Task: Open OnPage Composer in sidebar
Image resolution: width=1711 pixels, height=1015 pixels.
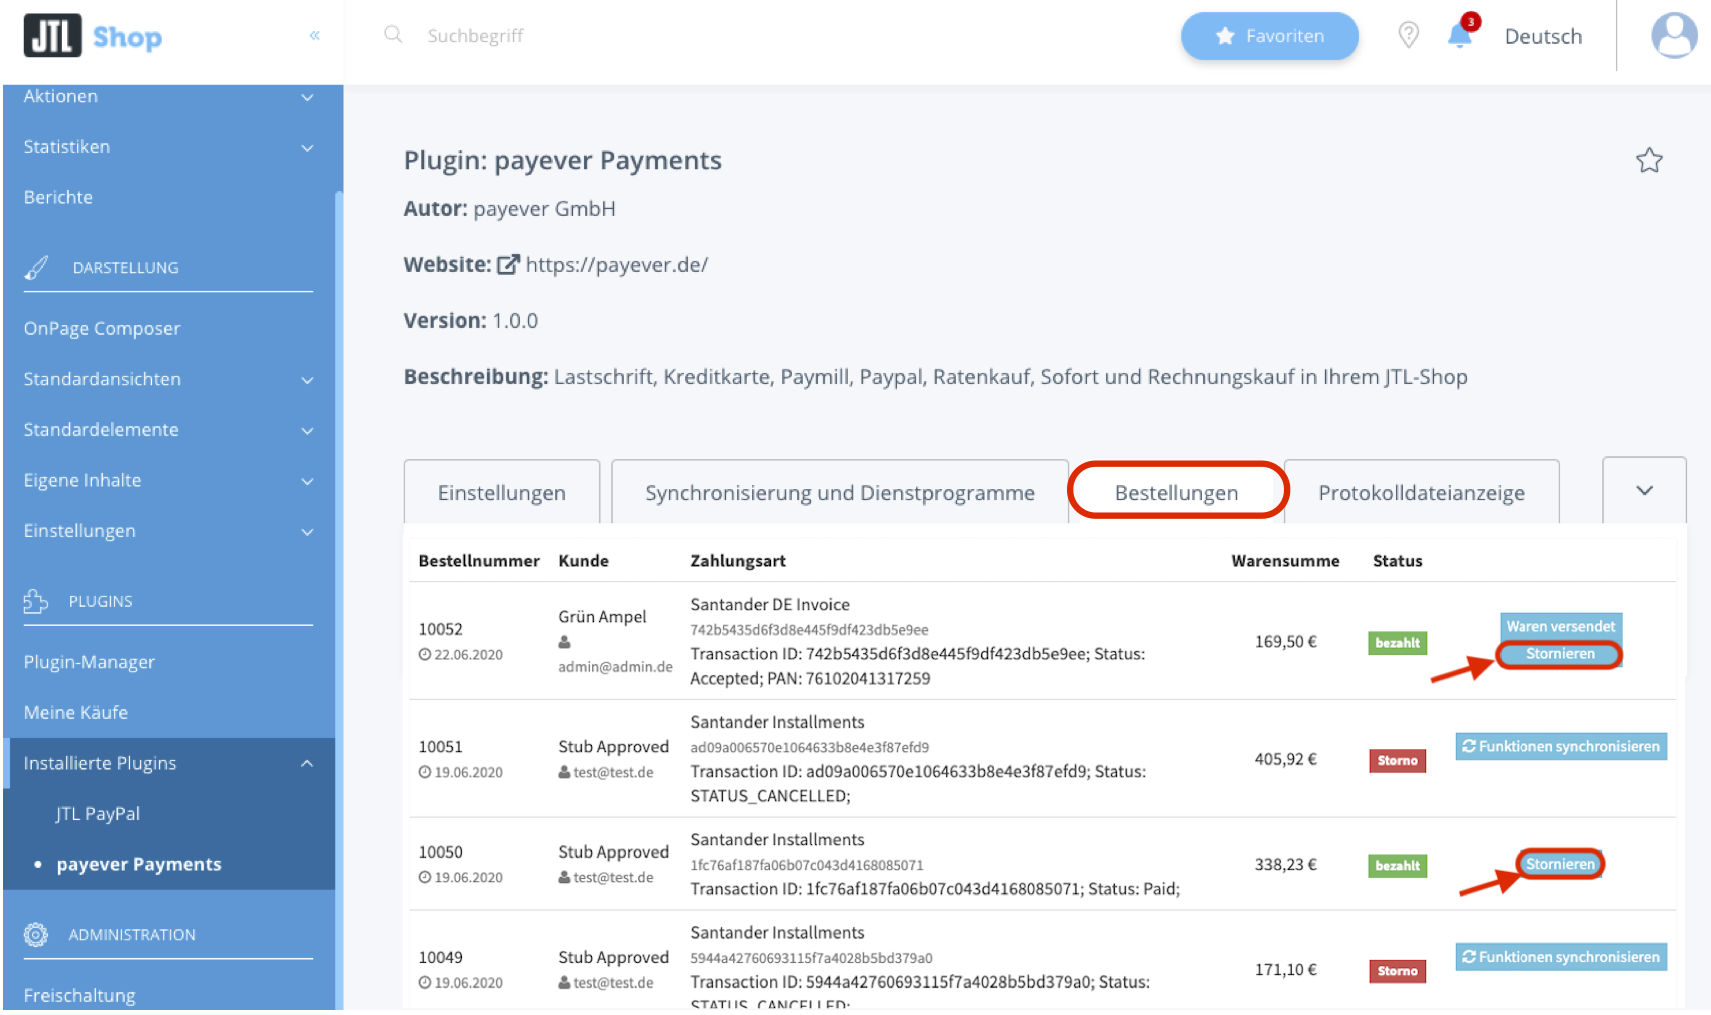Action: 102,328
